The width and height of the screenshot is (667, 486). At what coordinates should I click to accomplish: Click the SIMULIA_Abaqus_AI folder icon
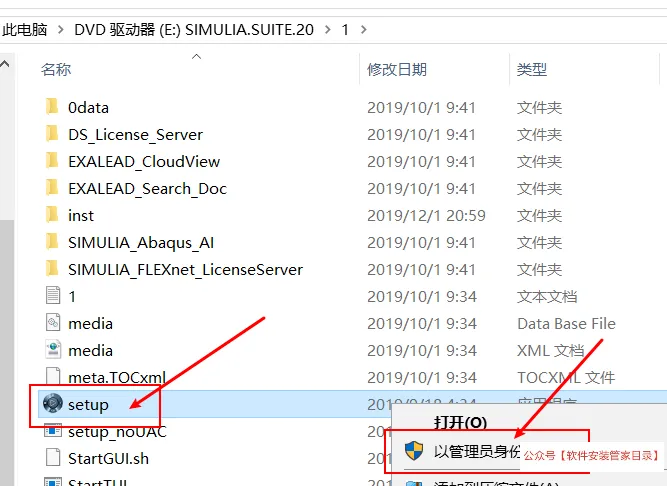click(52, 242)
